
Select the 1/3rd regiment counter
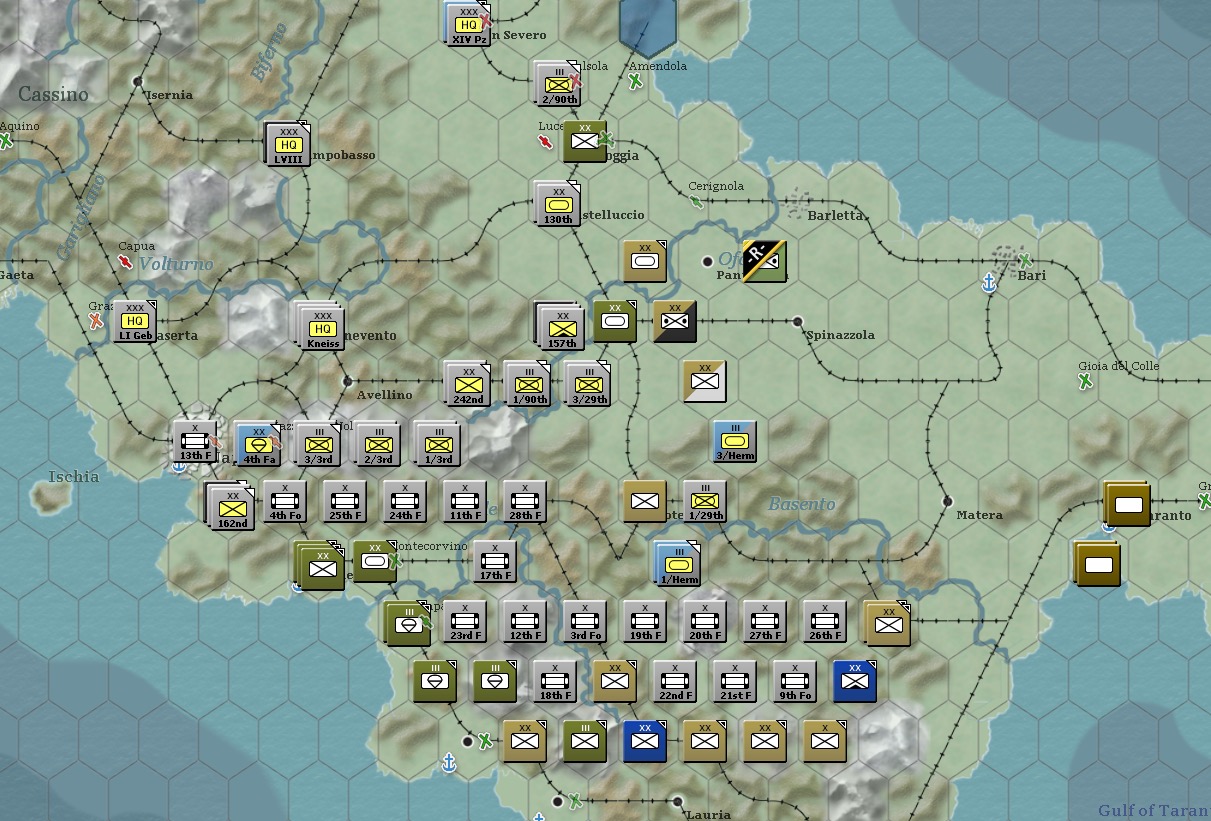tap(438, 444)
